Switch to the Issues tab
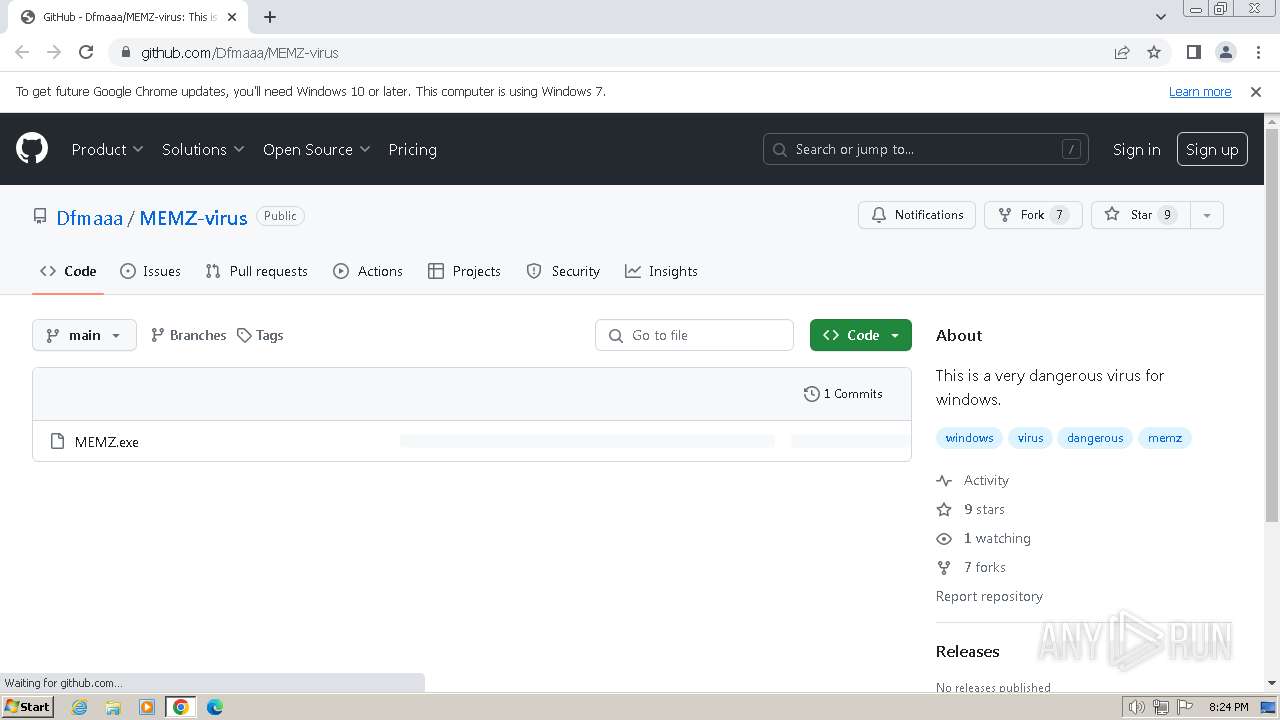 click(x=150, y=271)
